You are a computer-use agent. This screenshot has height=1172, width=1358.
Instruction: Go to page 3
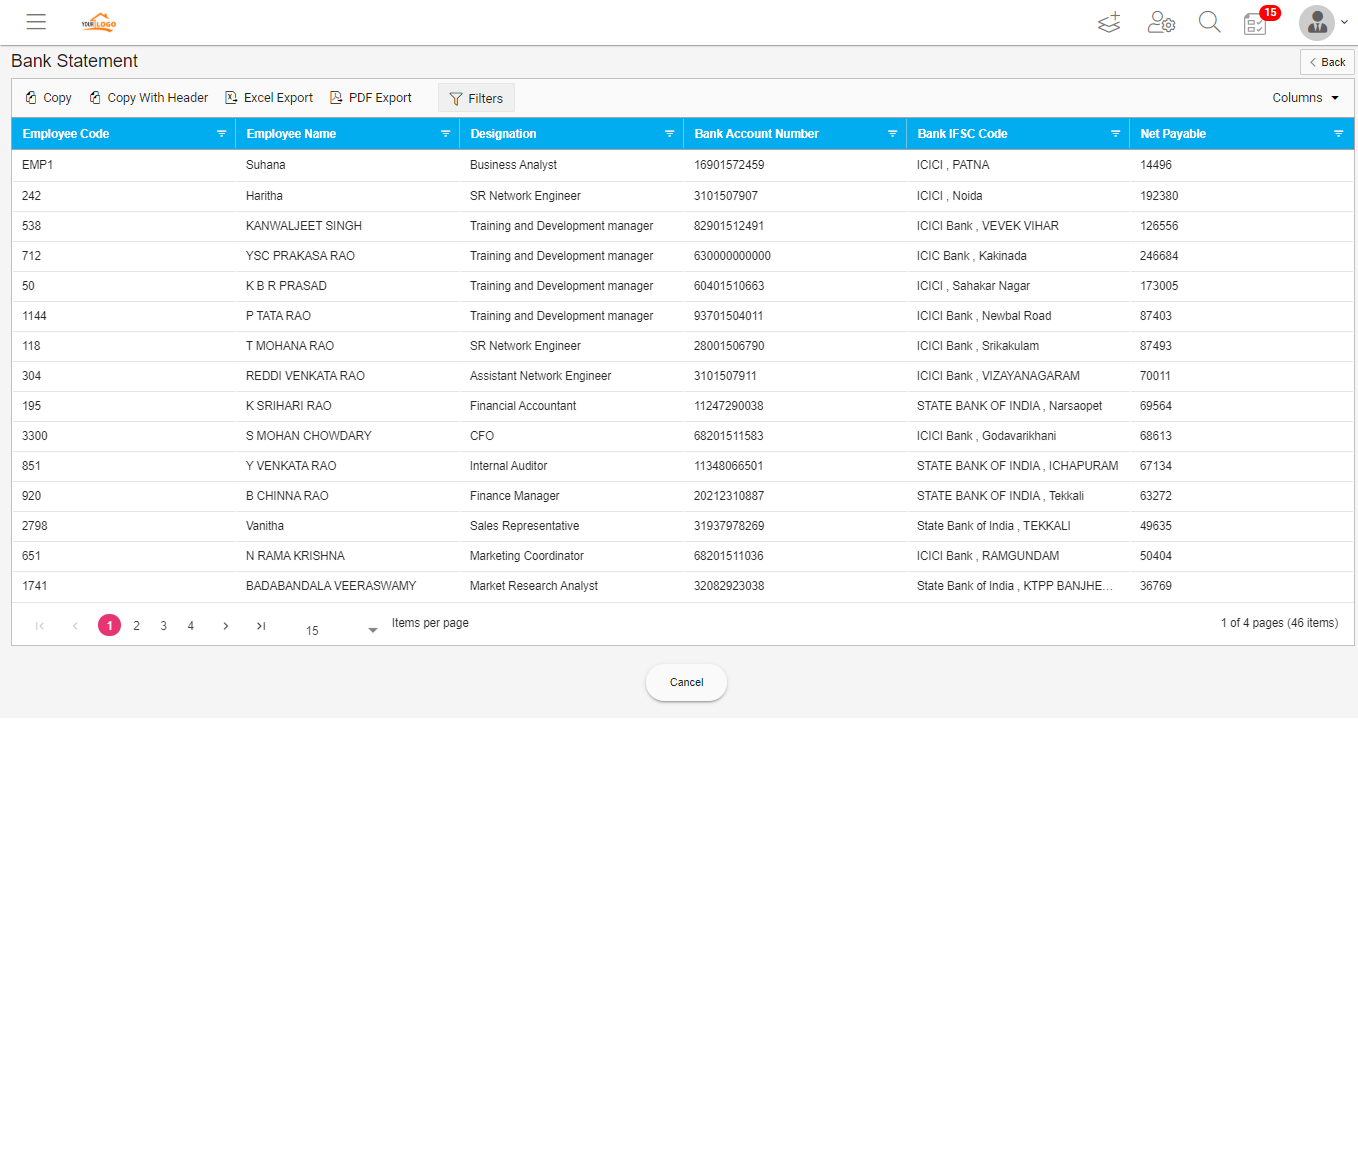click(x=164, y=626)
